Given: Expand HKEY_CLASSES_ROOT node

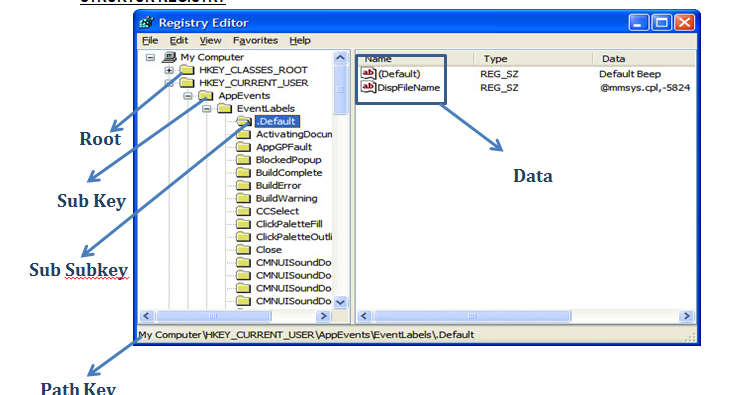Looking at the screenshot, I should point(169,70).
